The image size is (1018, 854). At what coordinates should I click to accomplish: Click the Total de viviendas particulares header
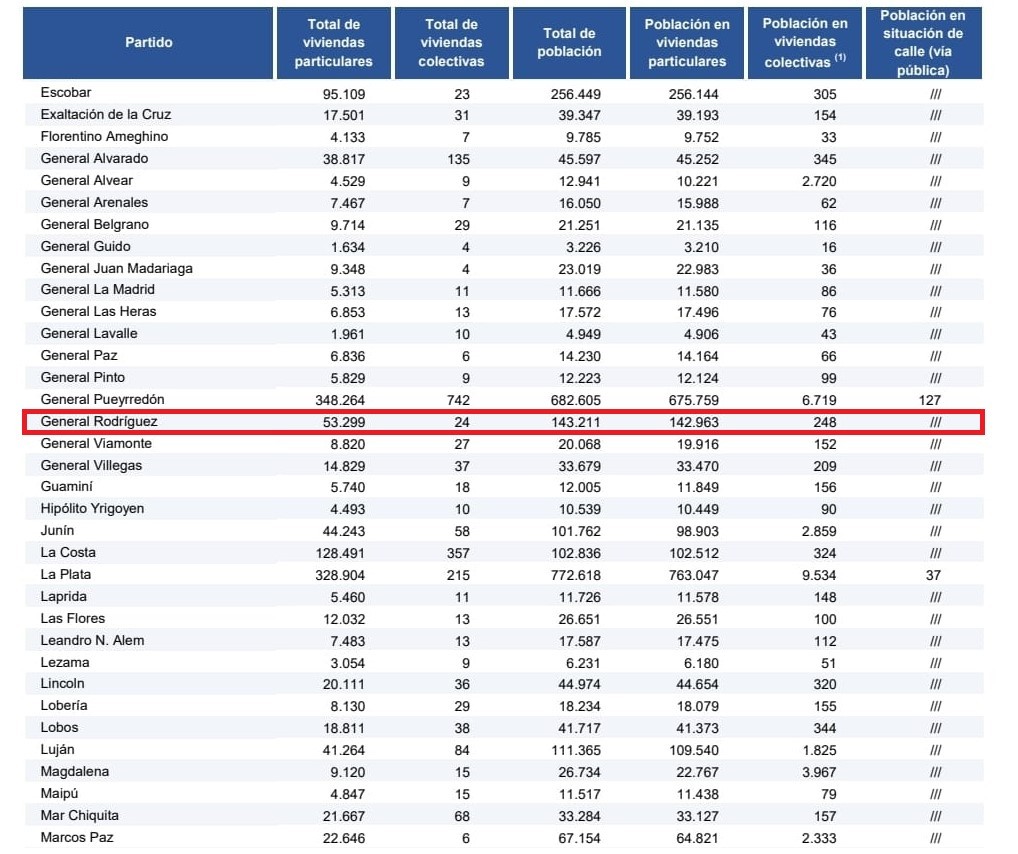pyautogui.click(x=334, y=43)
